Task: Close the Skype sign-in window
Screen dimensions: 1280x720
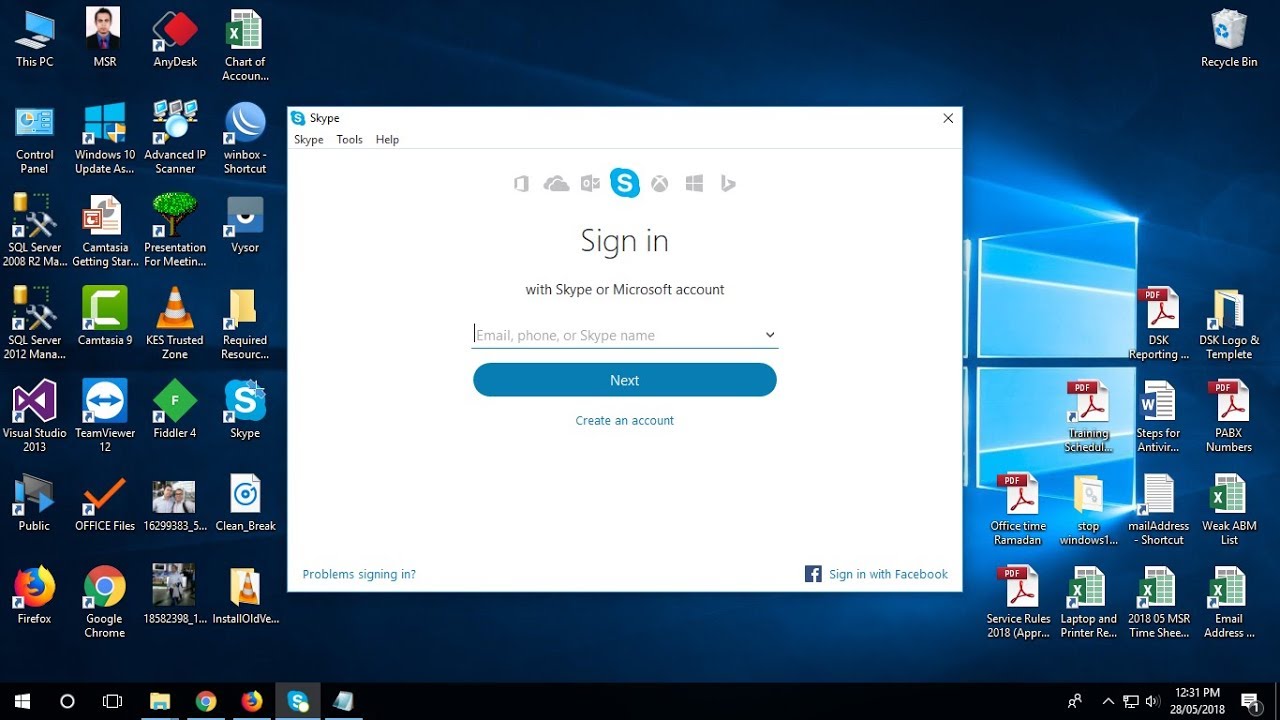Action: click(948, 118)
